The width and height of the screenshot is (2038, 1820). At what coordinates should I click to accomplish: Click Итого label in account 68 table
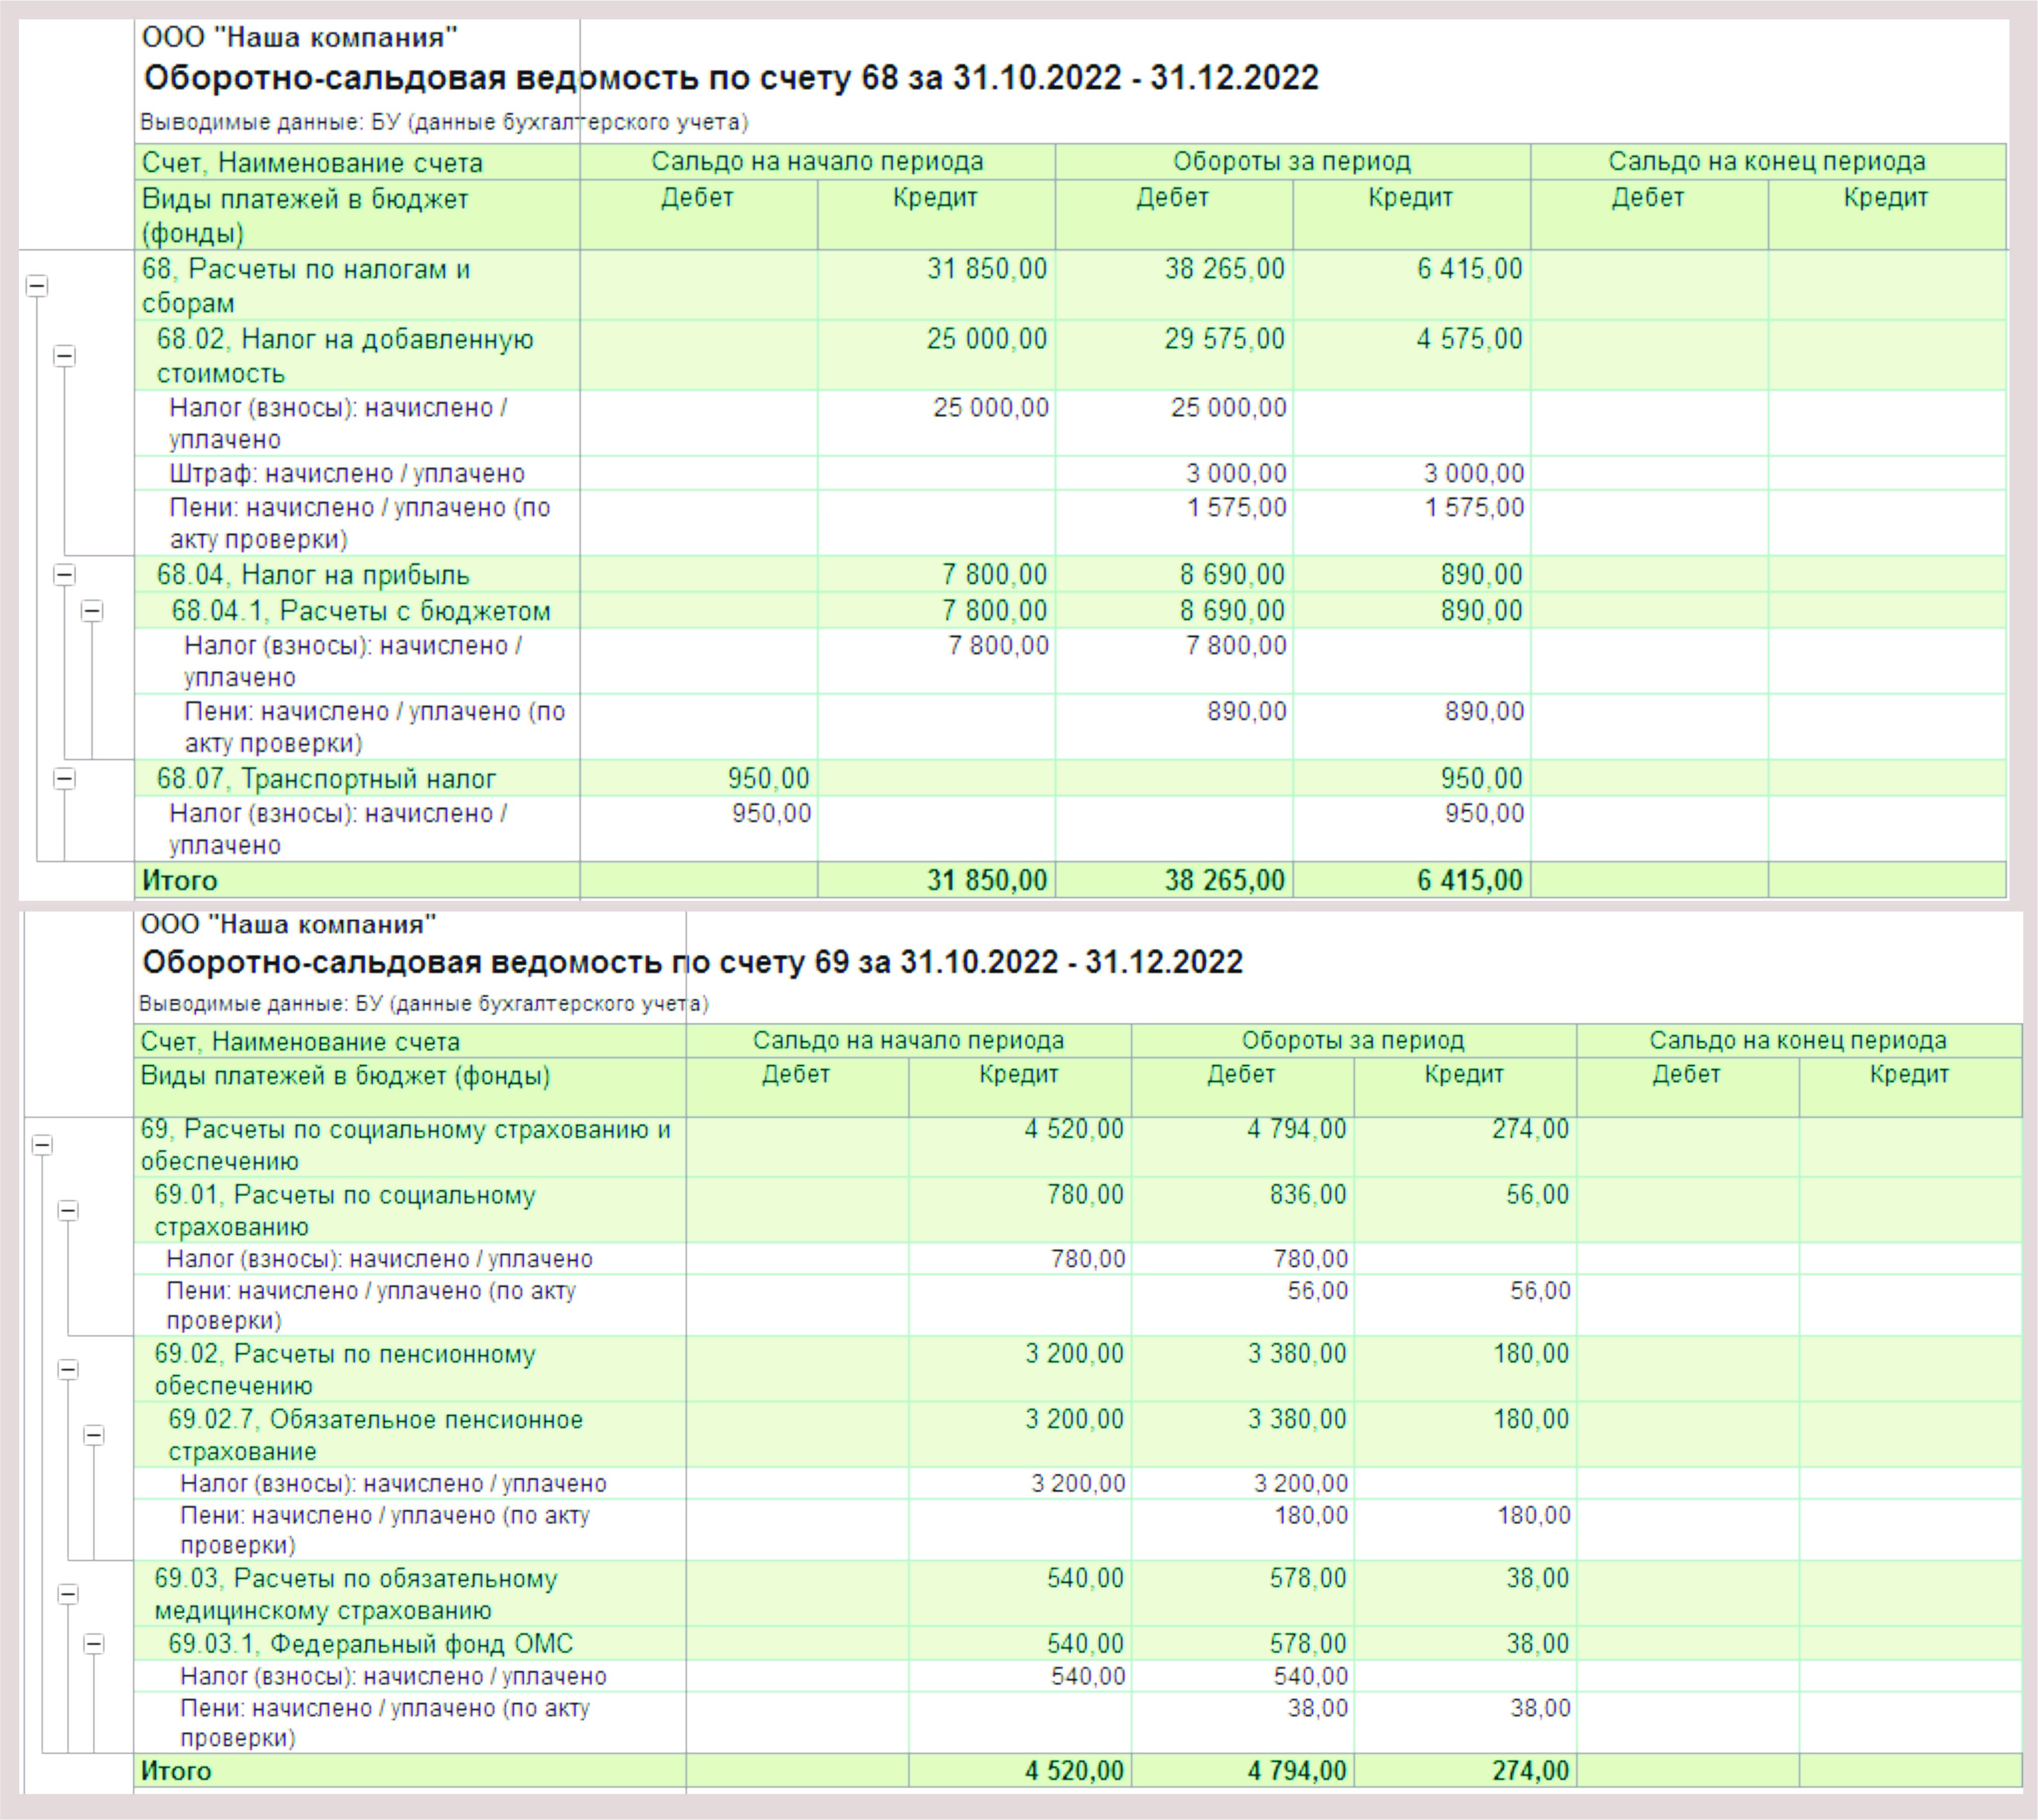click(180, 881)
